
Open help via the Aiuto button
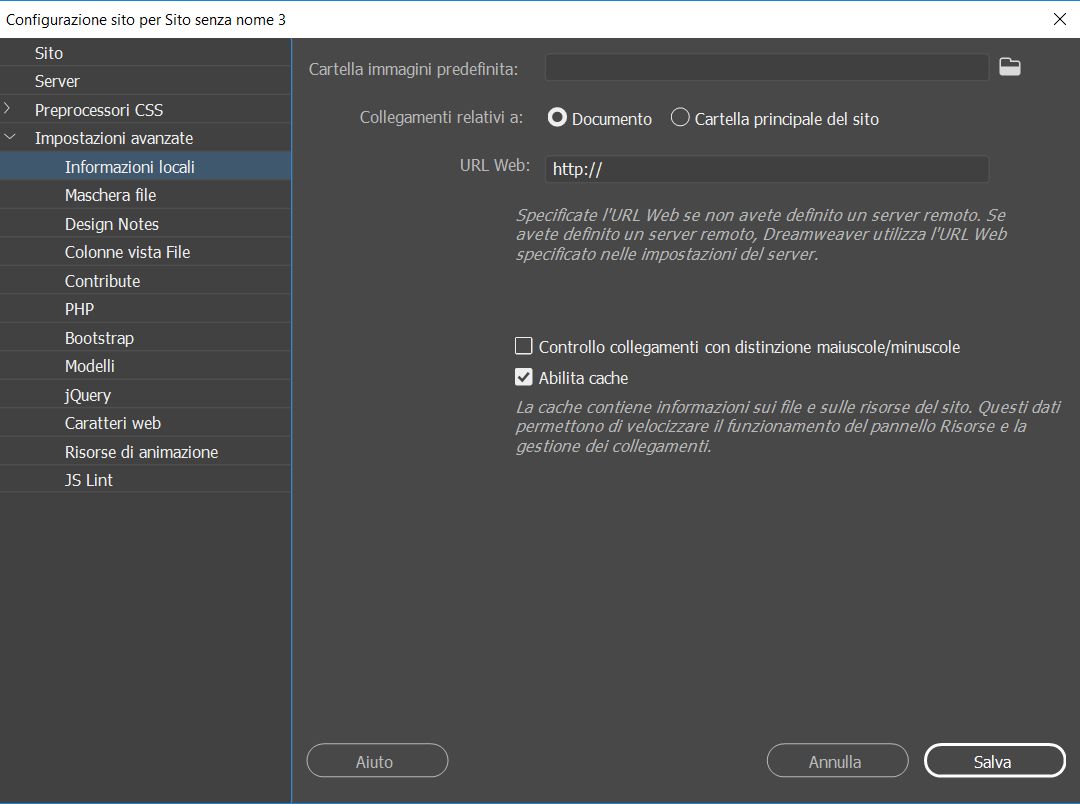point(377,760)
